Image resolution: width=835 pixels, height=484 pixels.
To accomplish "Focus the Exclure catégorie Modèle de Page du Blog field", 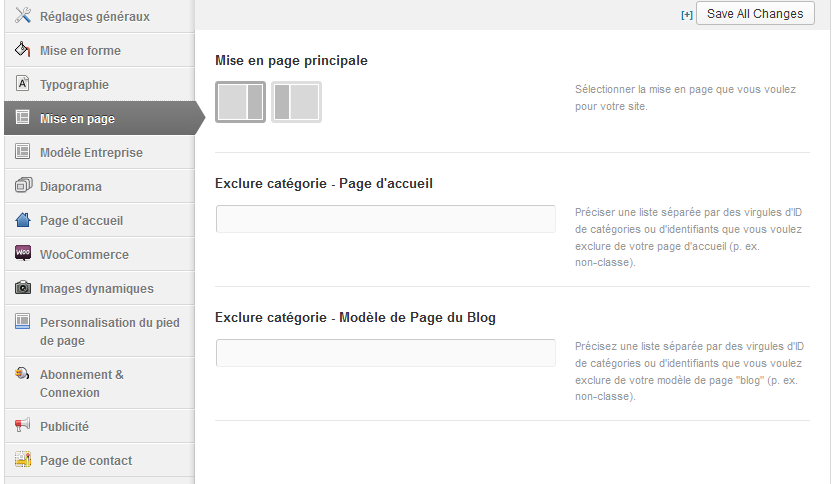I will 385,353.
